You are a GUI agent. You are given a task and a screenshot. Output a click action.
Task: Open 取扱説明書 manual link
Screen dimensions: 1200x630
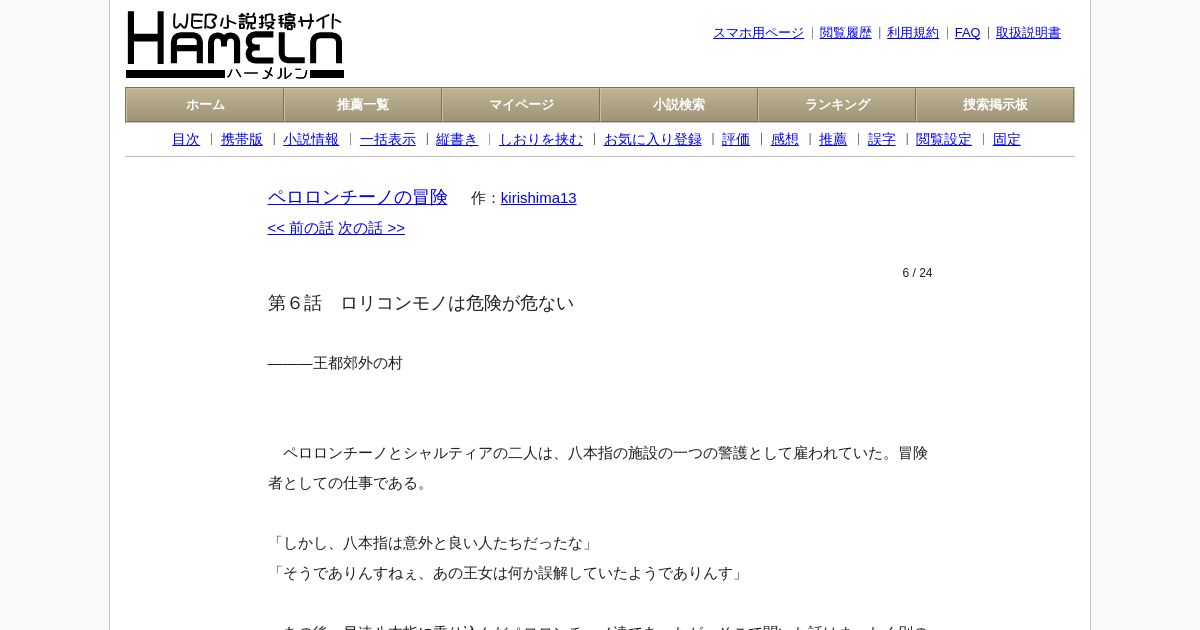click(x=1028, y=33)
